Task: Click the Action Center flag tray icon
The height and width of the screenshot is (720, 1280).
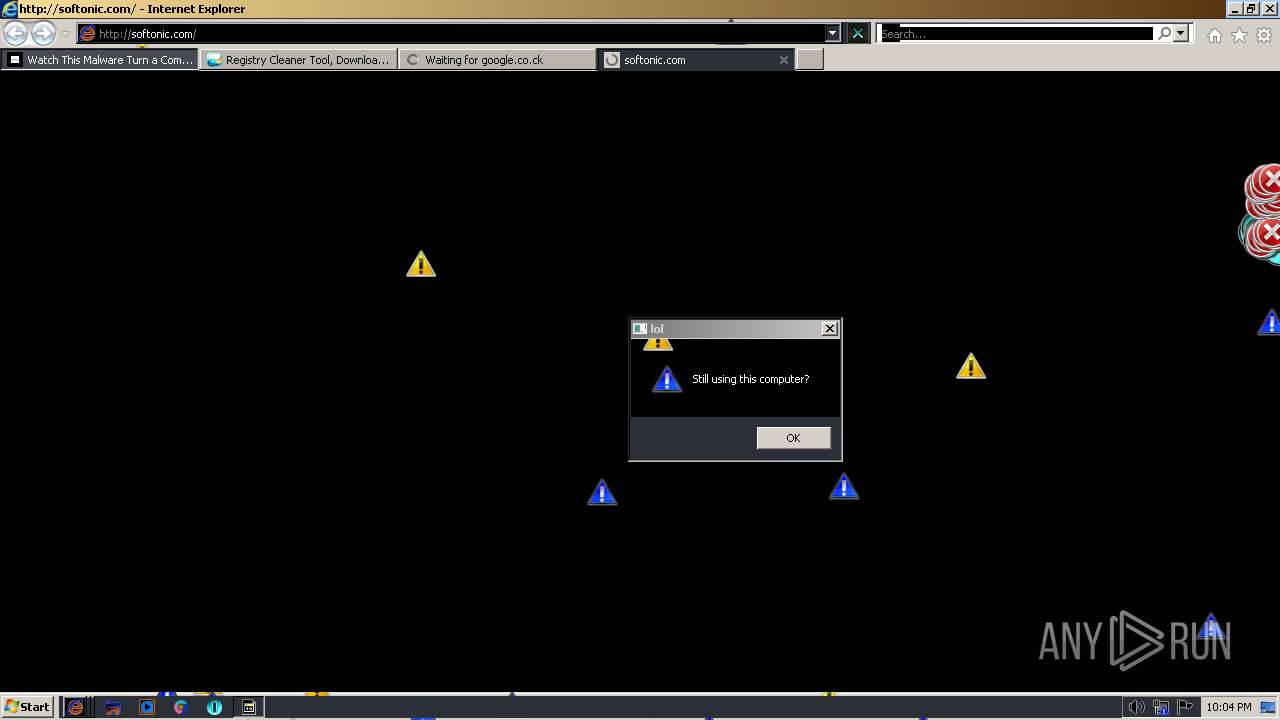Action: (x=1185, y=707)
